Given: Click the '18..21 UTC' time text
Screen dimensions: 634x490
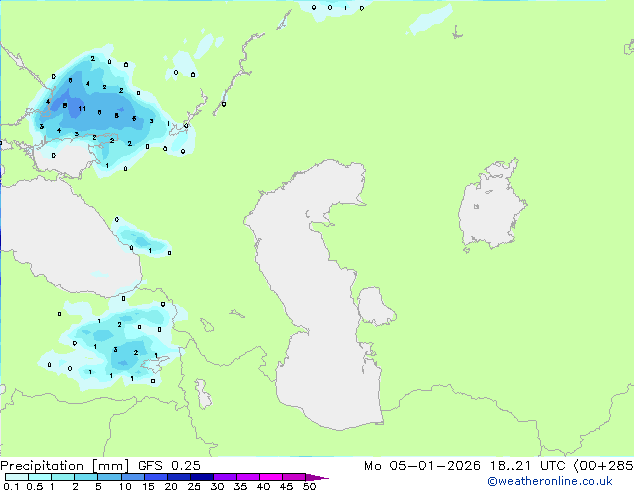Looking at the screenshot, I should pyautogui.click(x=527, y=466).
